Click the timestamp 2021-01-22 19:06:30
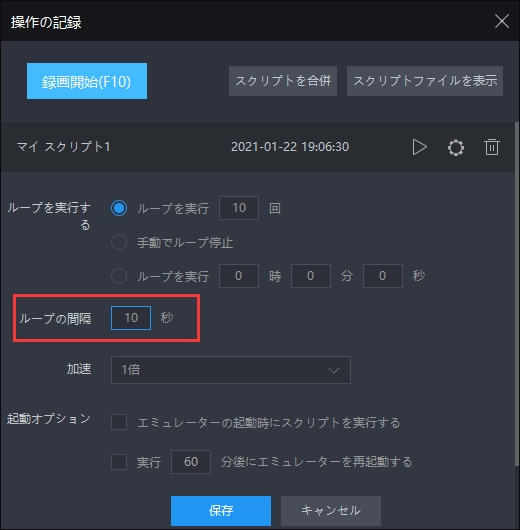 (290, 147)
